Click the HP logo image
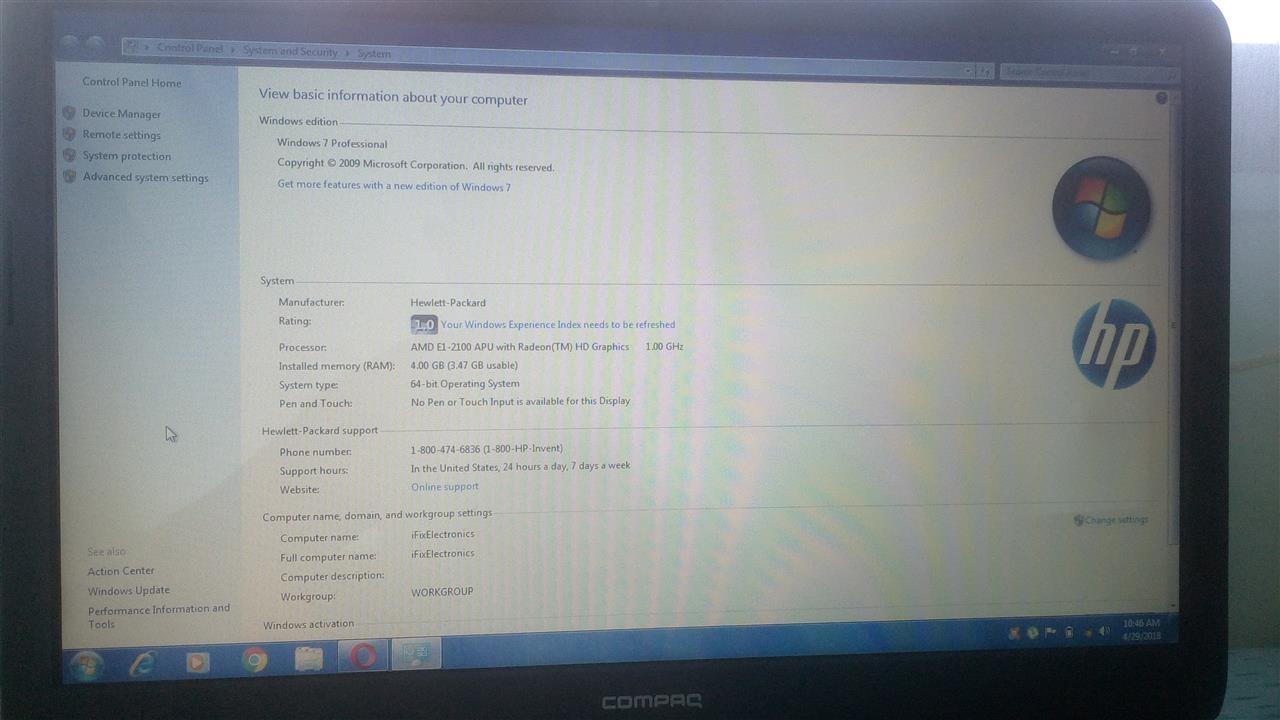Image resolution: width=1280 pixels, height=720 pixels. click(x=1114, y=344)
